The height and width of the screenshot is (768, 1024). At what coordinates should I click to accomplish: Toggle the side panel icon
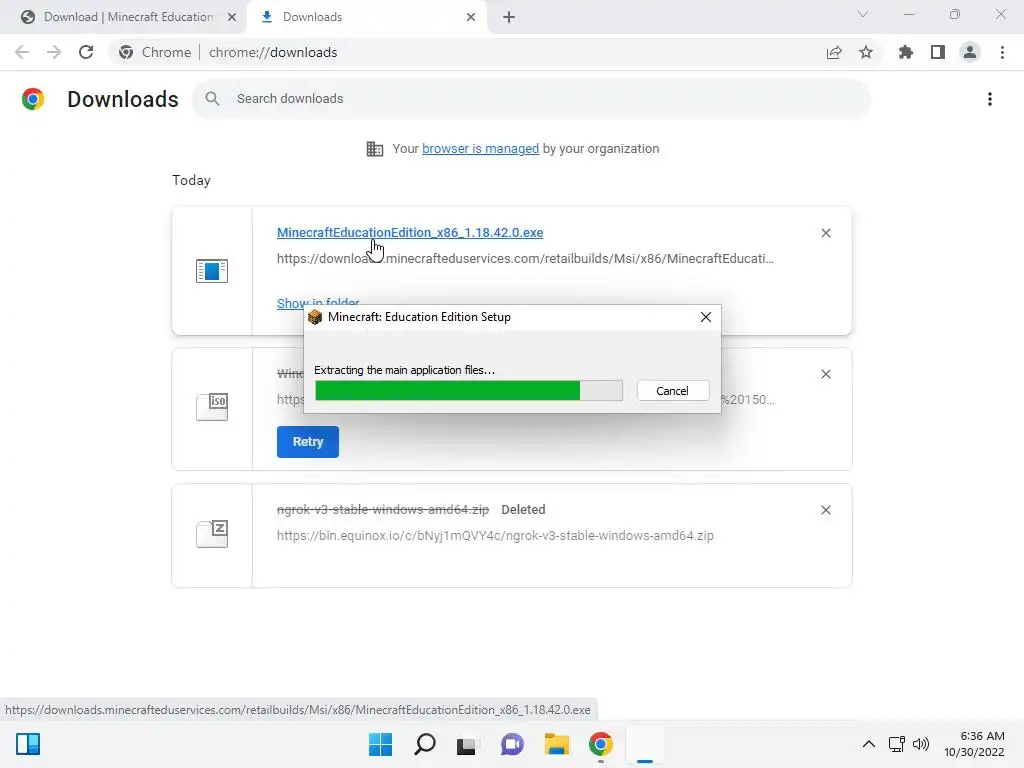click(938, 52)
